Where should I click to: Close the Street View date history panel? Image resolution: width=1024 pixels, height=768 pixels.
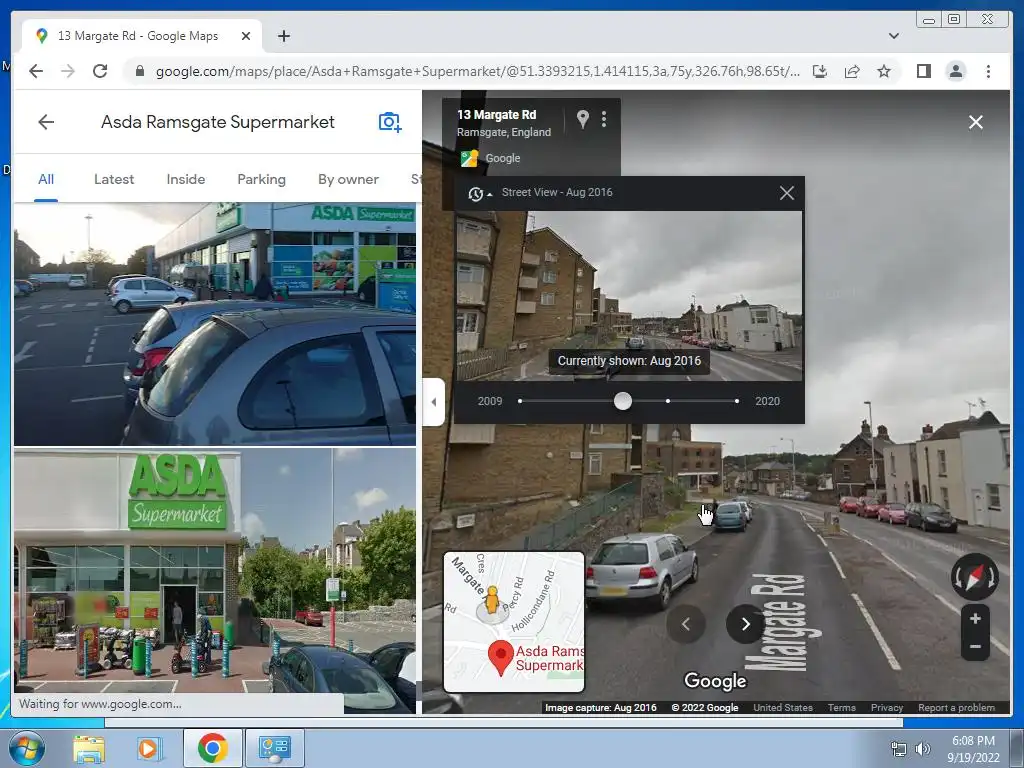click(787, 193)
